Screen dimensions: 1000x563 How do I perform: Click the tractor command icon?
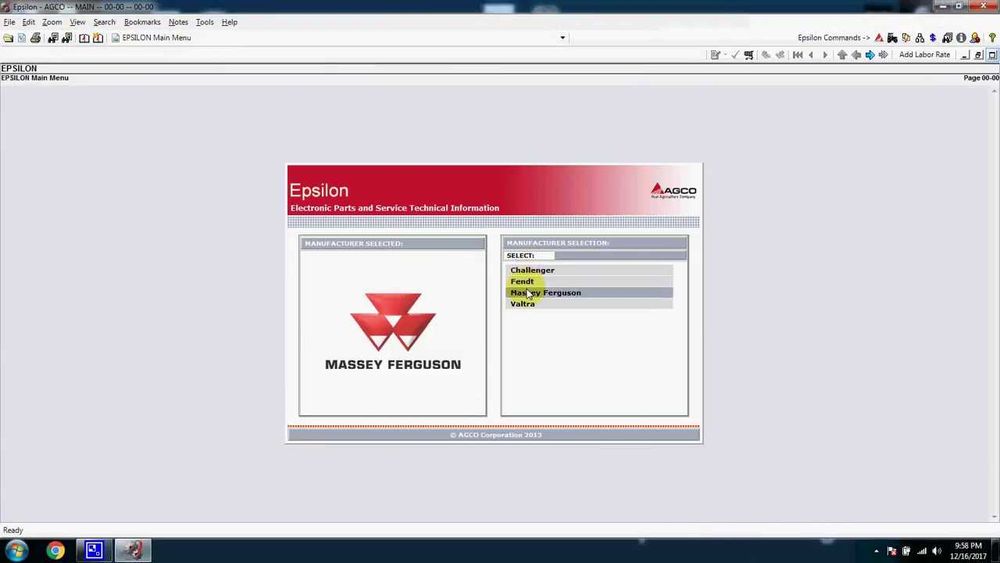point(893,38)
